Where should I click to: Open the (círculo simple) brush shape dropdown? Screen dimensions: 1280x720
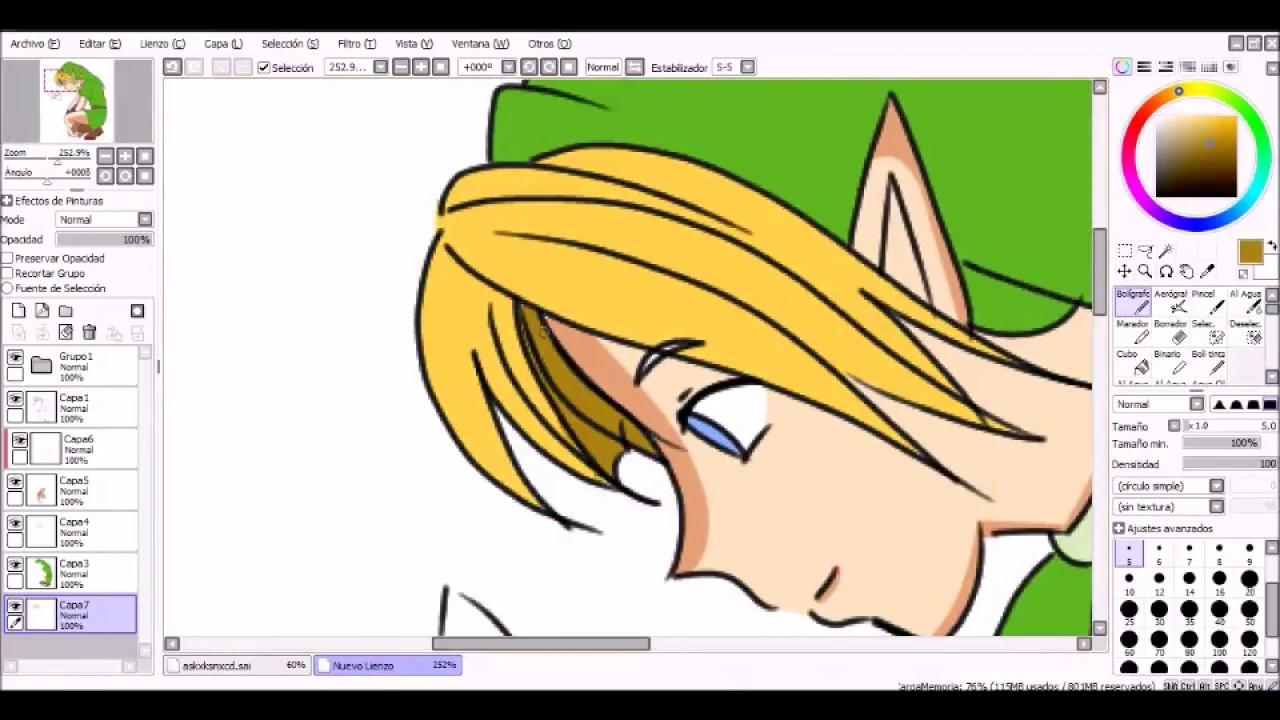pos(1216,486)
